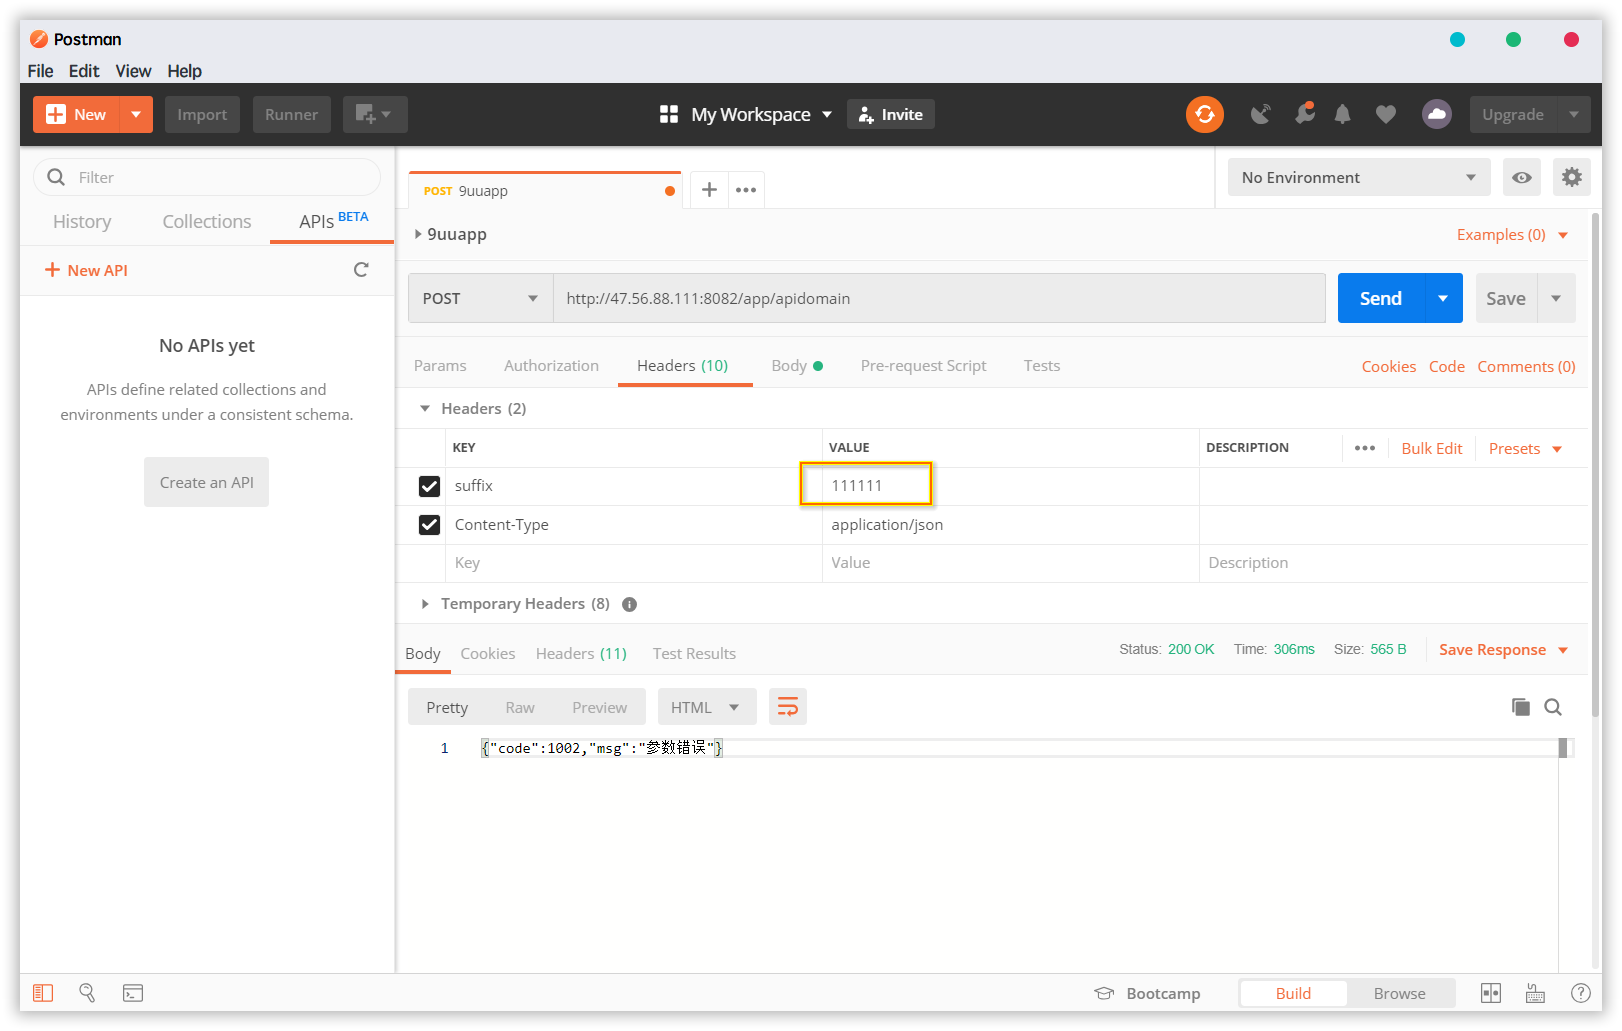The height and width of the screenshot is (1031, 1622).
Task: Click Create an API button
Action: (x=207, y=482)
